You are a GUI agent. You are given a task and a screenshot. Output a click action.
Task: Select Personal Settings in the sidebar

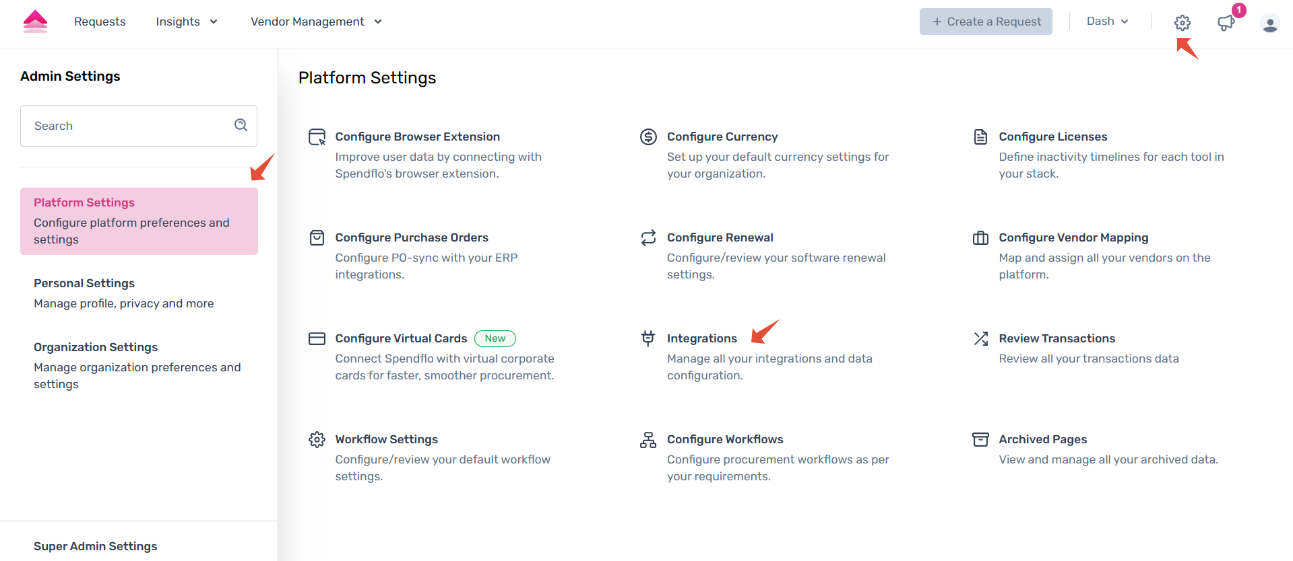point(84,283)
